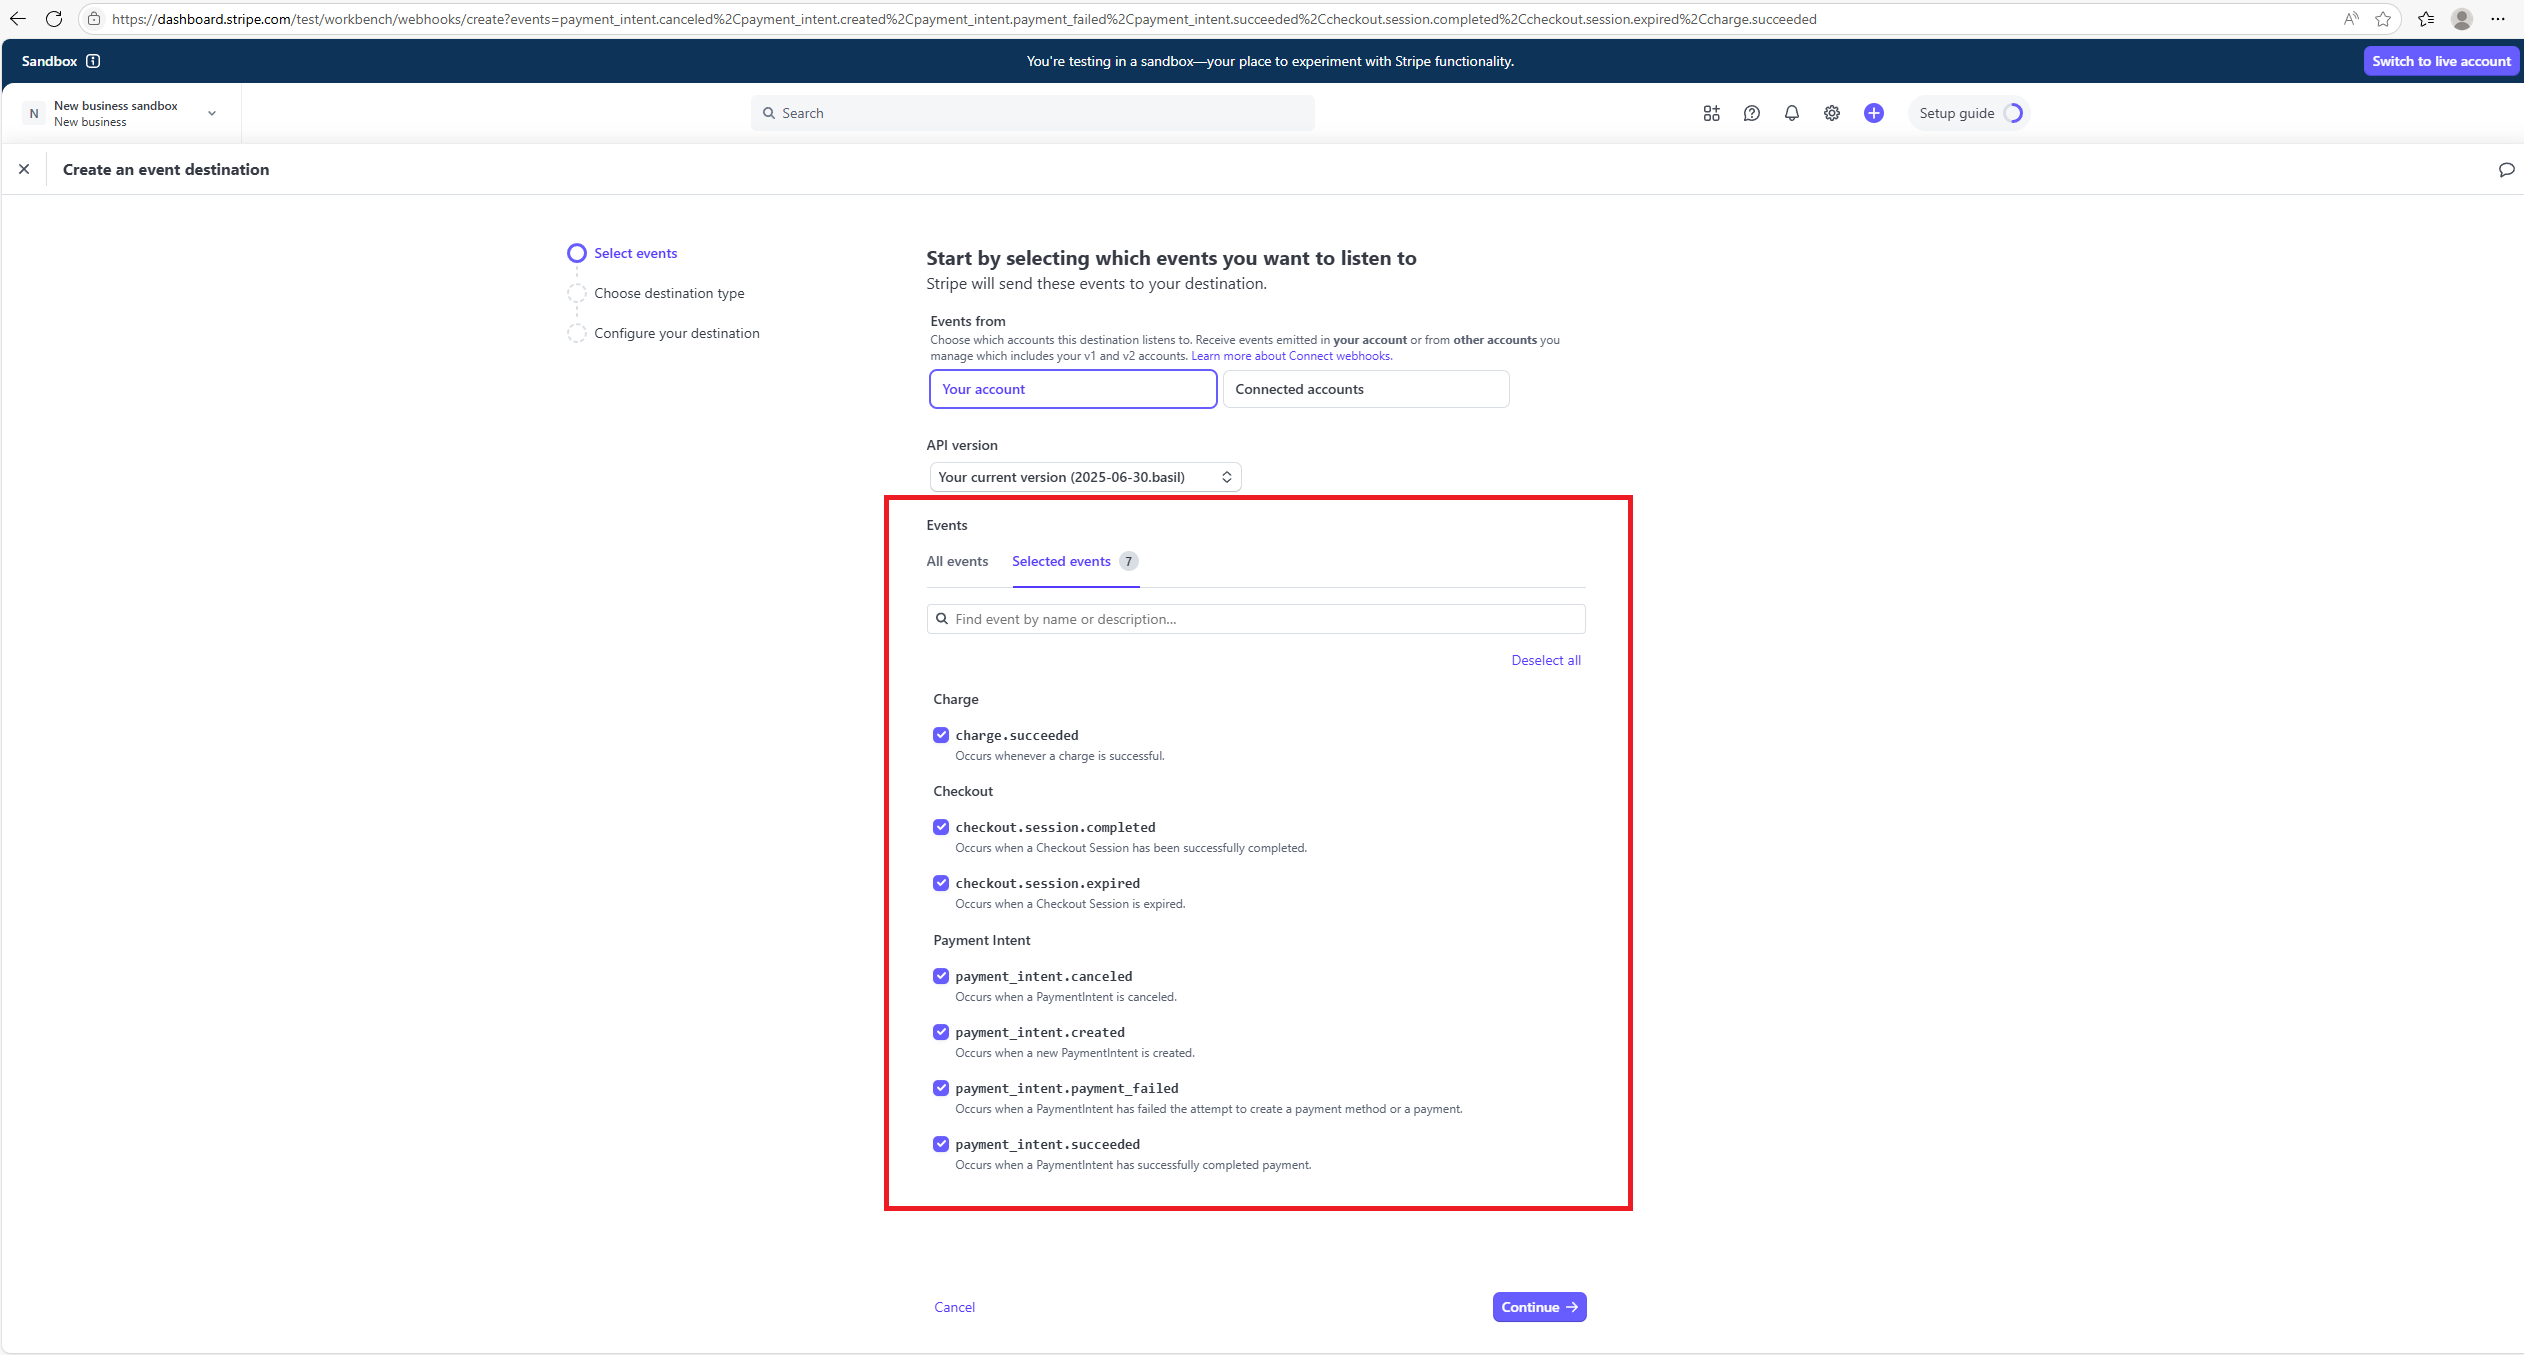Select the Connected accounts option
The width and height of the screenshot is (2524, 1355).
coord(1365,389)
